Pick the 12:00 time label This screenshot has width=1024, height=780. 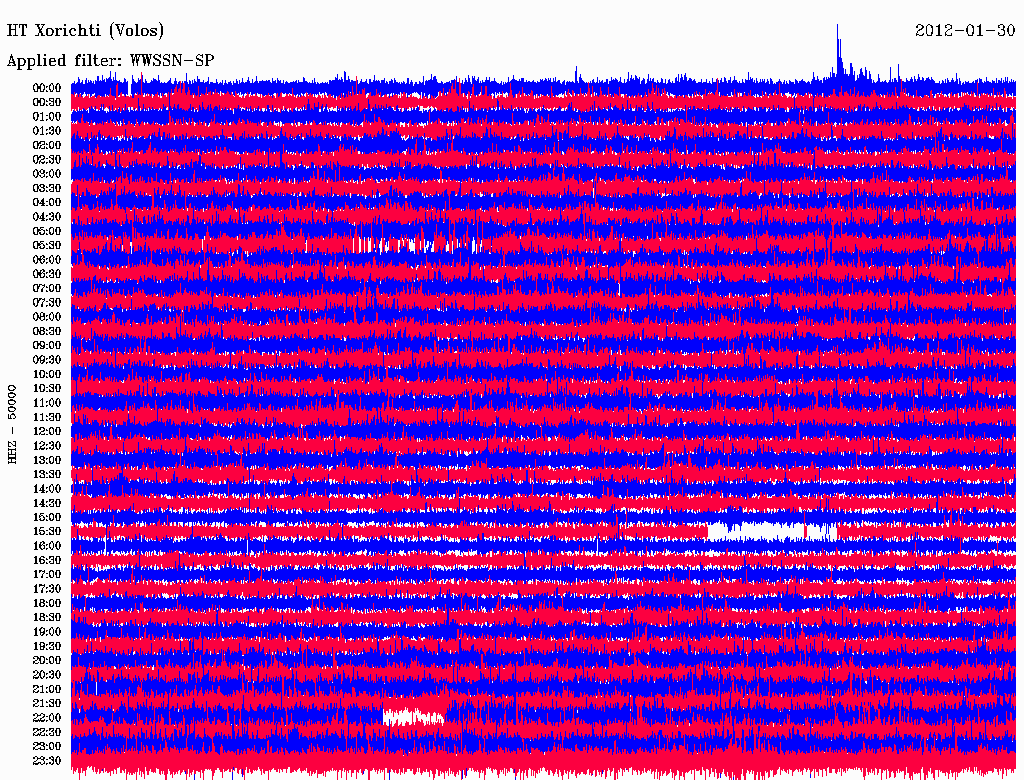(47, 431)
